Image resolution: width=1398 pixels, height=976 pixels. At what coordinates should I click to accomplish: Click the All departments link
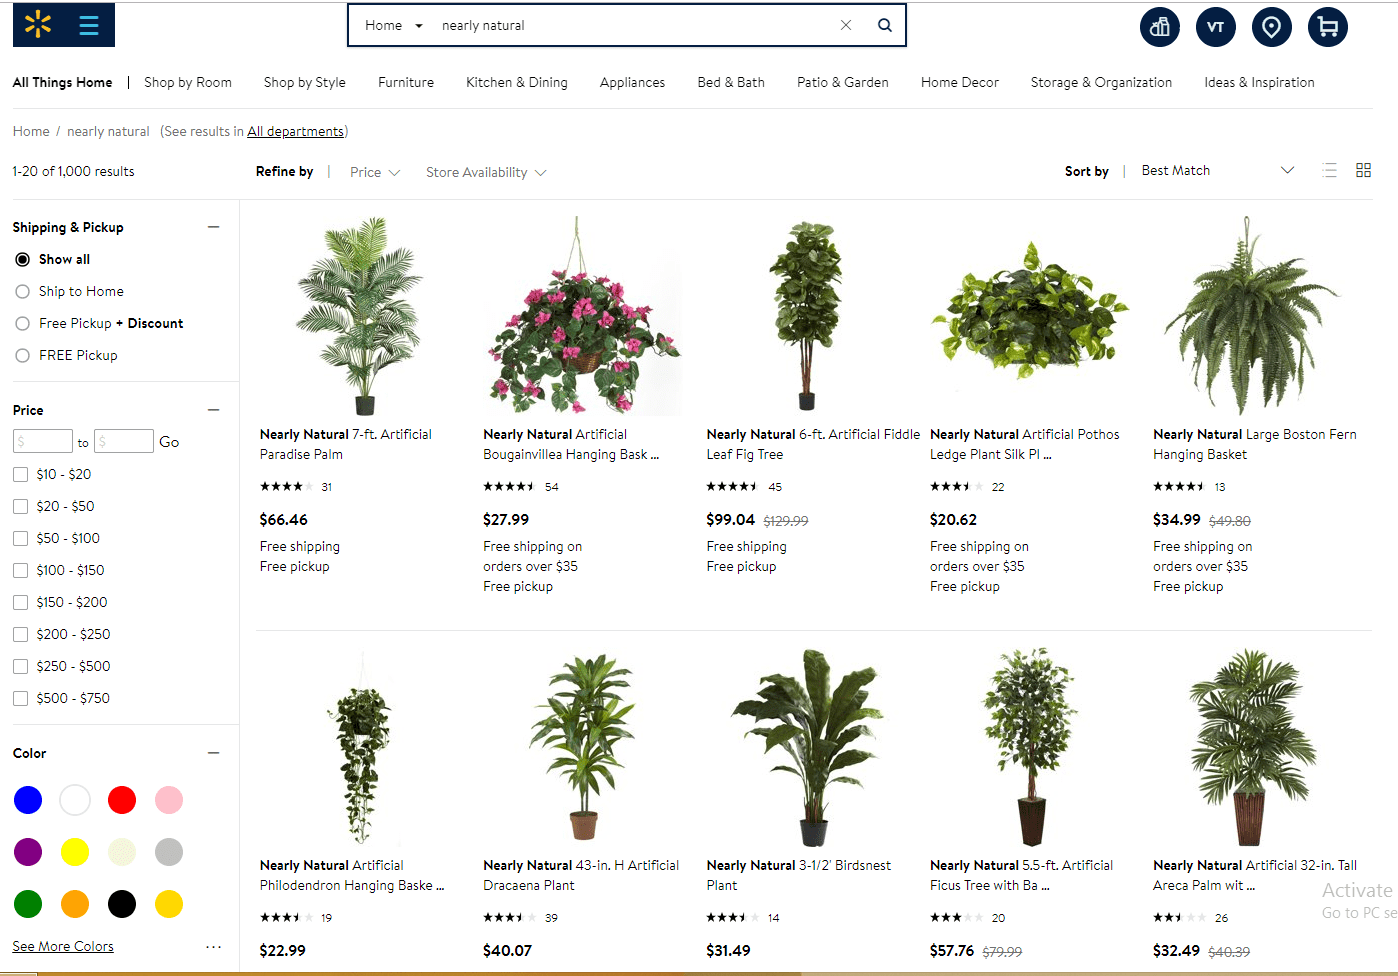(x=295, y=131)
